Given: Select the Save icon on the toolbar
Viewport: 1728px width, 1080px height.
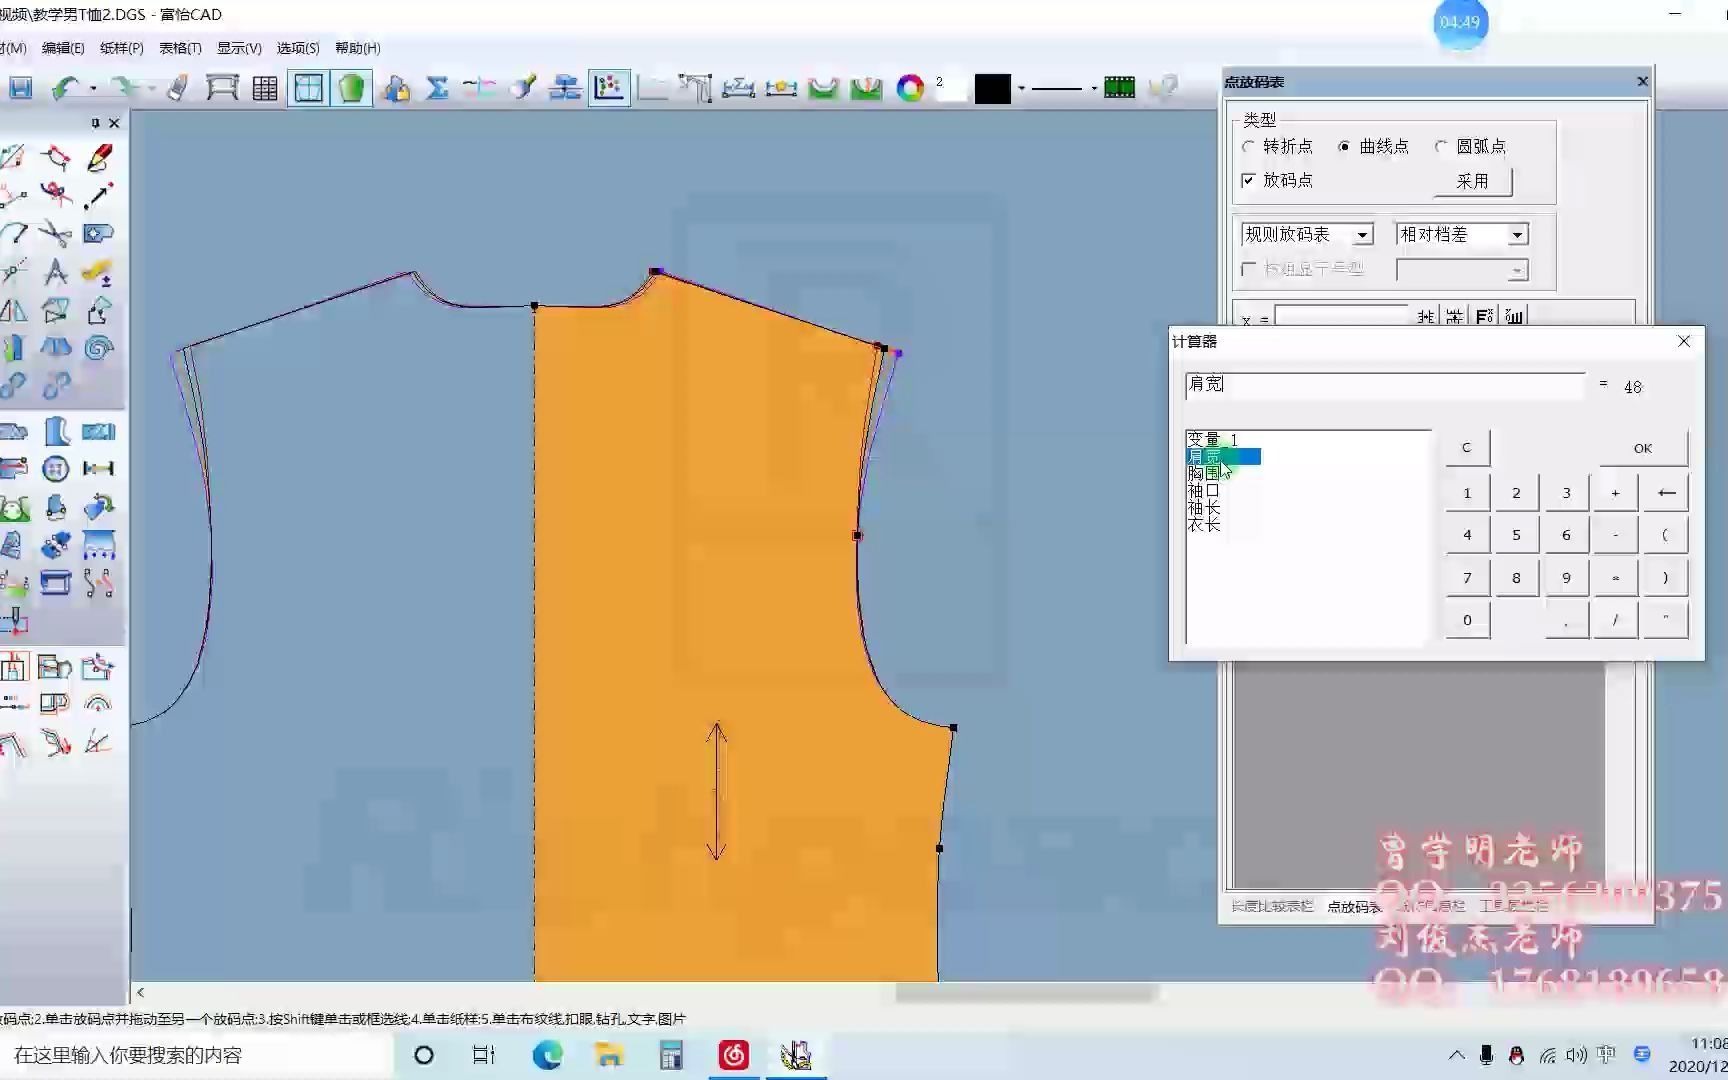Looking at the screenshot, I should pos(20,87).
